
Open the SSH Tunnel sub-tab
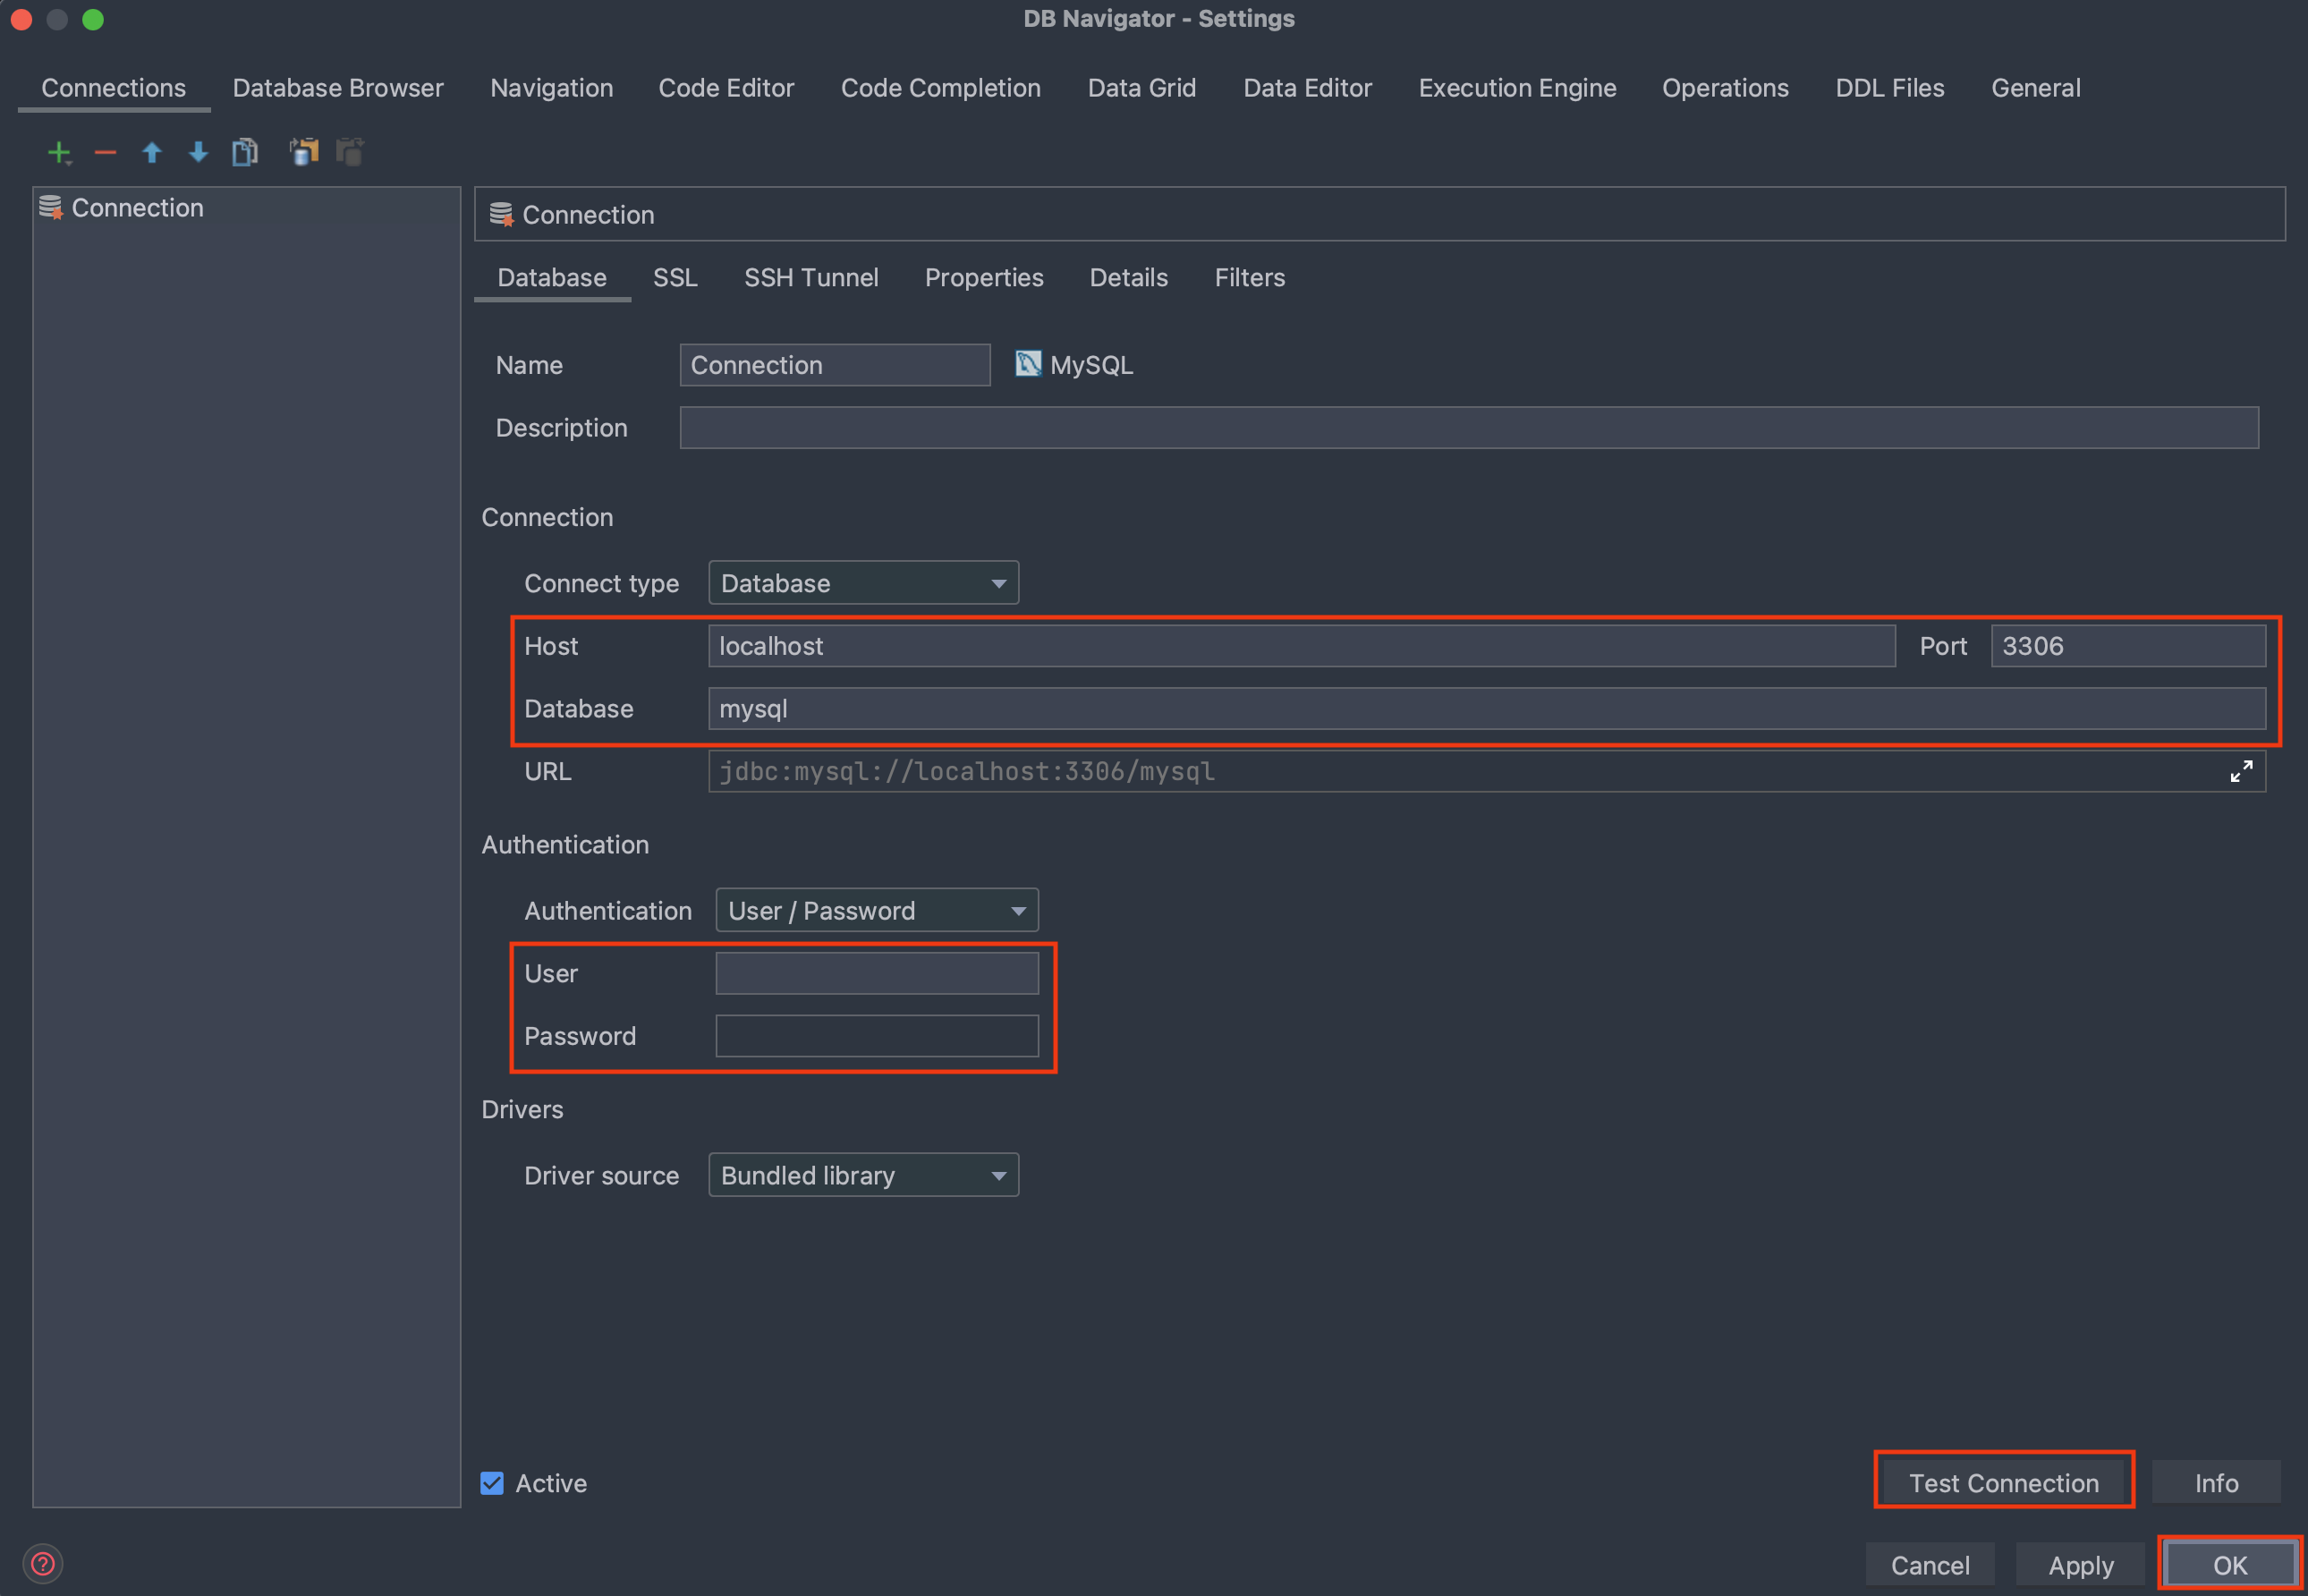point(811,277)
